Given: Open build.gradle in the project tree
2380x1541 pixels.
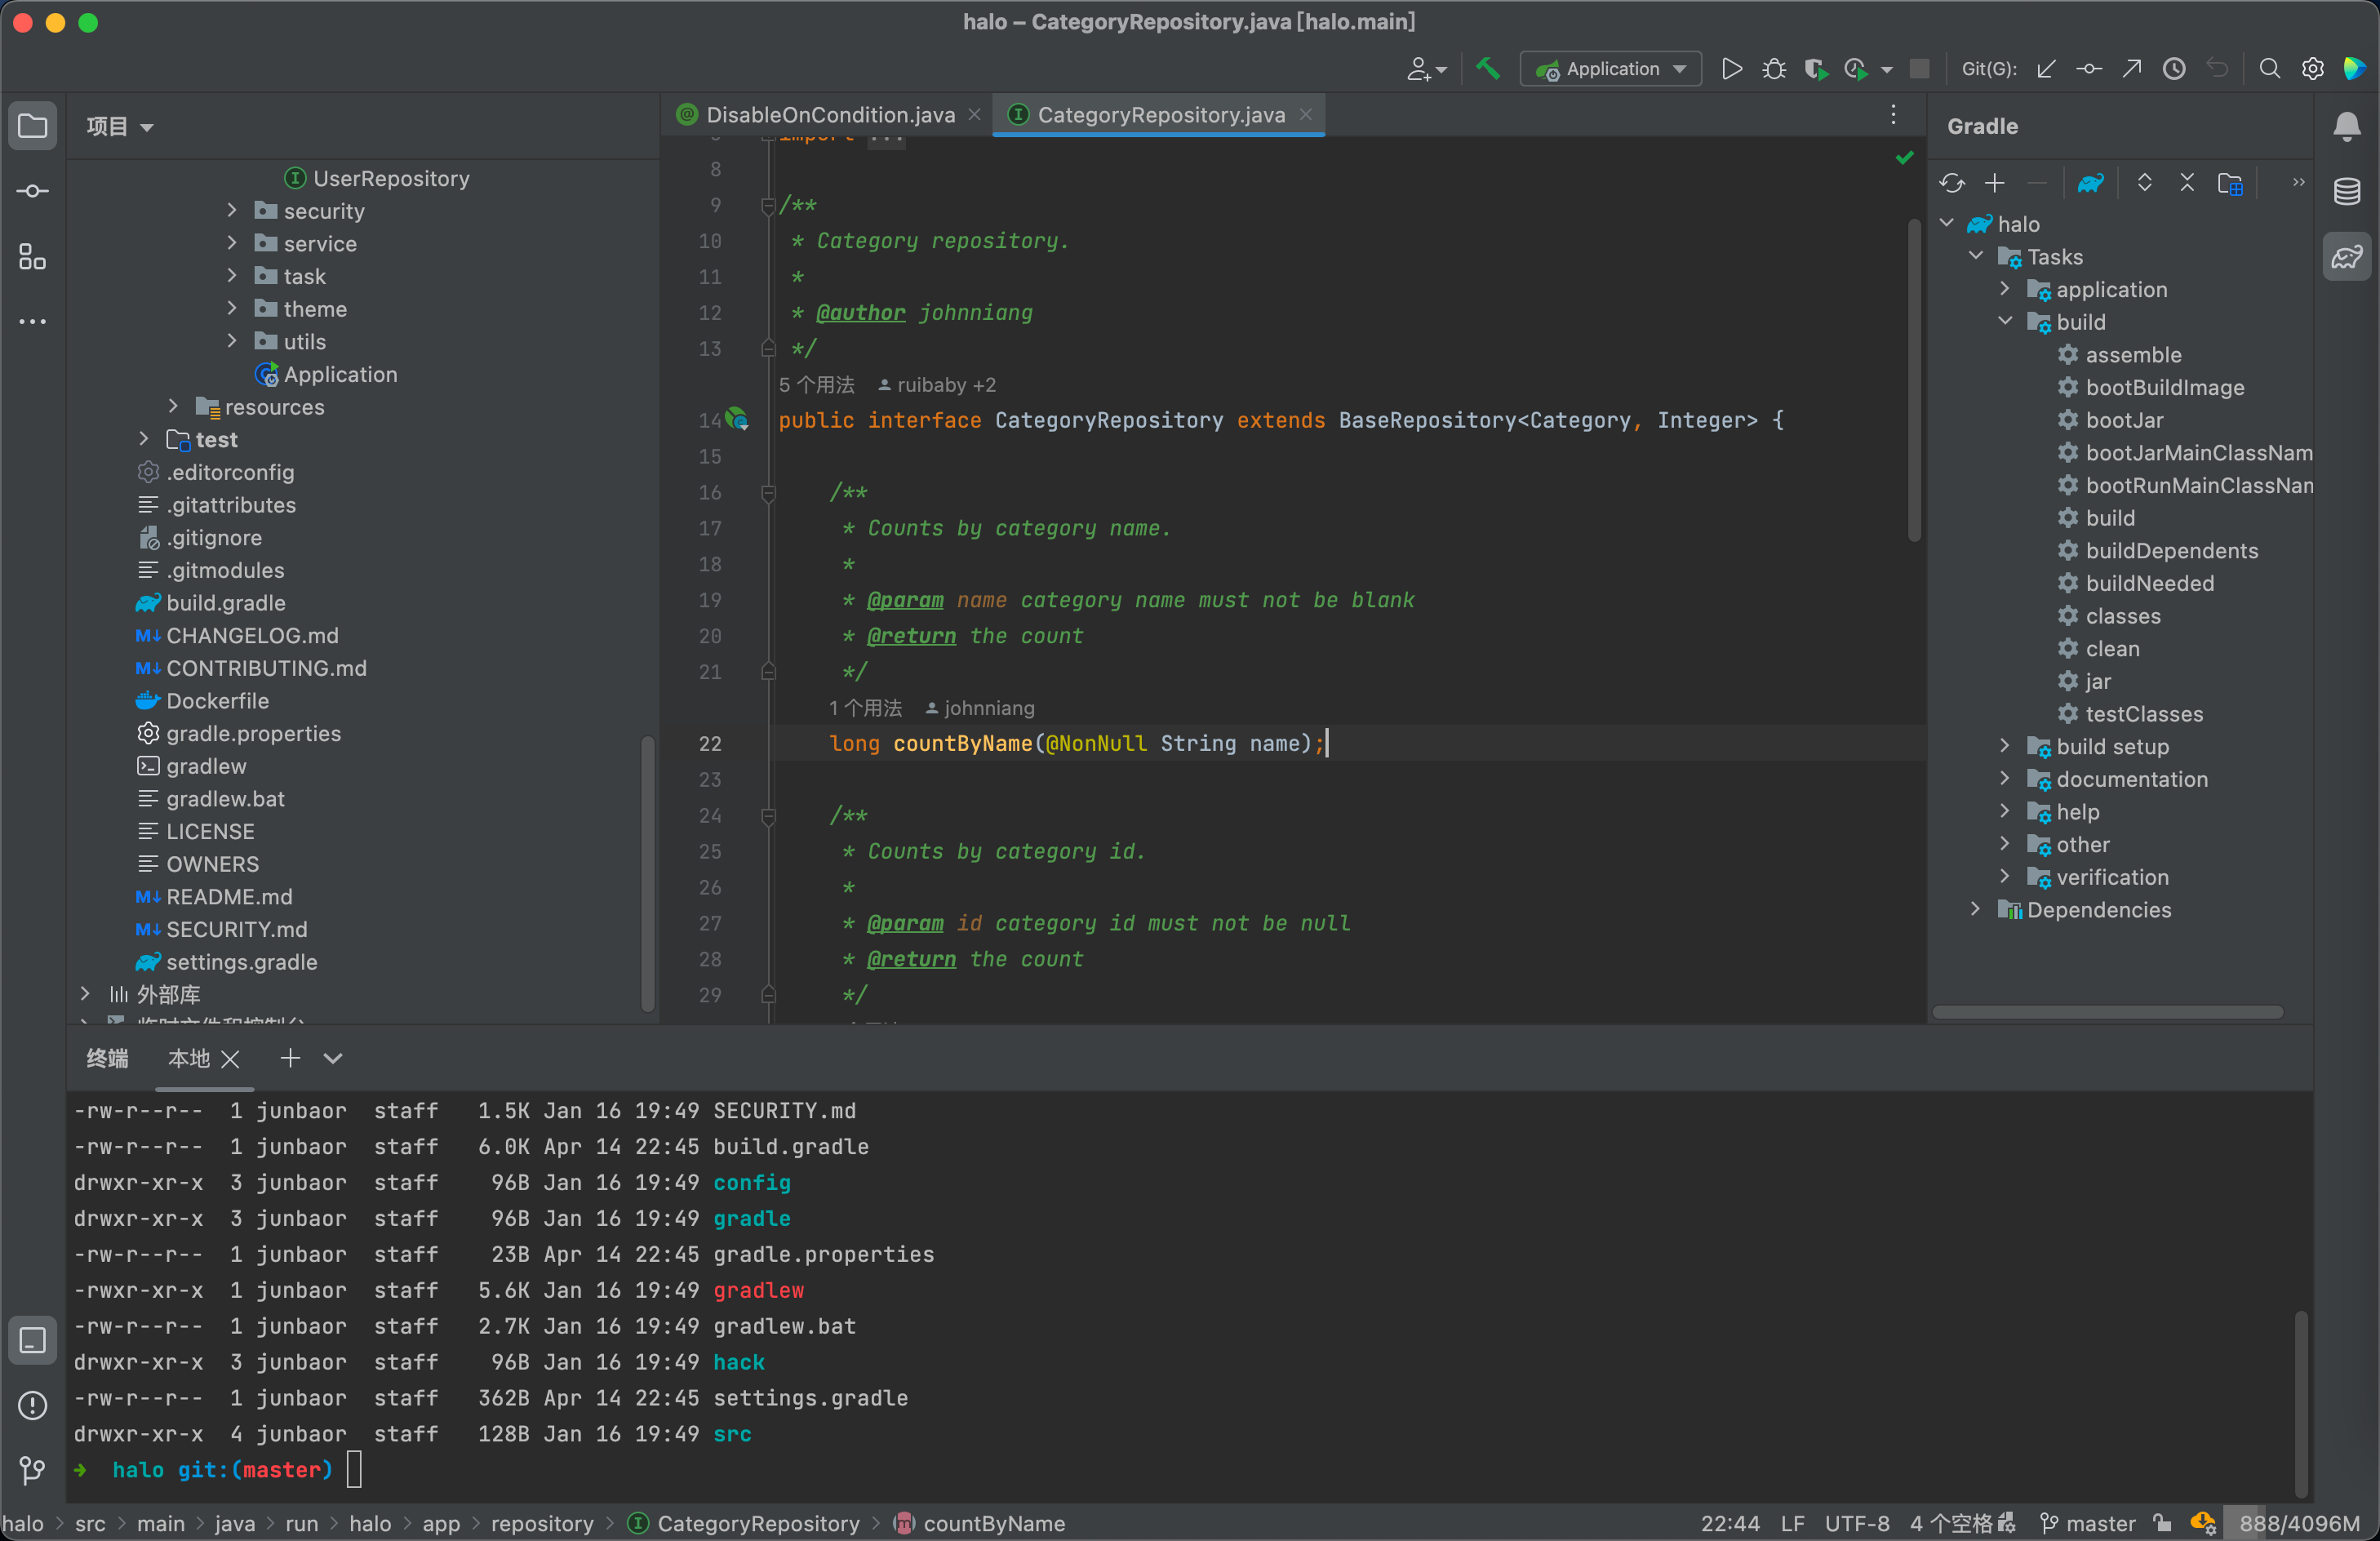Looking at the screenshot, I should coord(225,603).
